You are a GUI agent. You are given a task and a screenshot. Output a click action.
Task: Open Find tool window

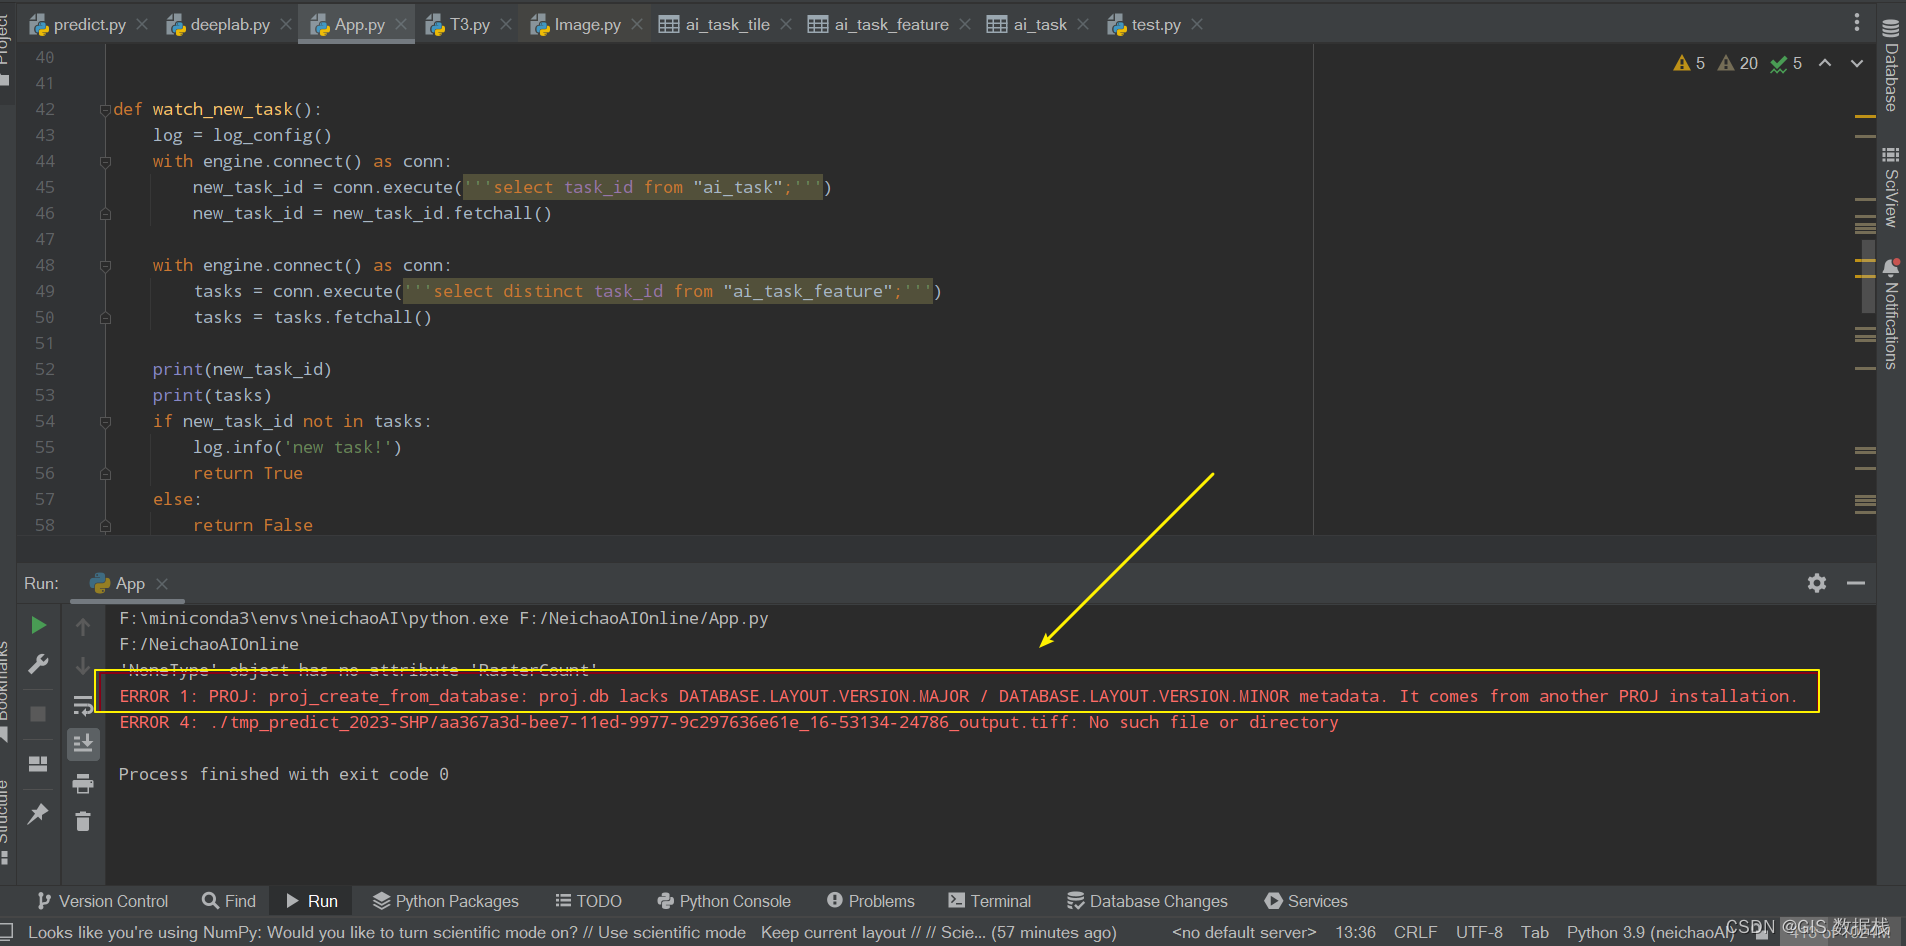(229, 901)
